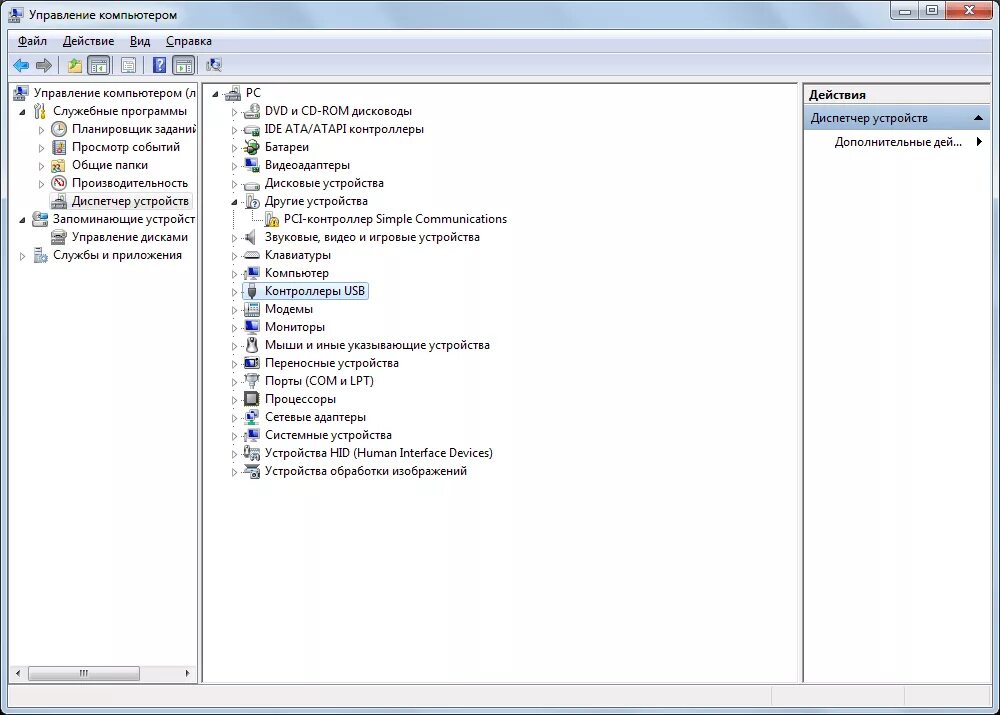Open the Справка menu

188,41
